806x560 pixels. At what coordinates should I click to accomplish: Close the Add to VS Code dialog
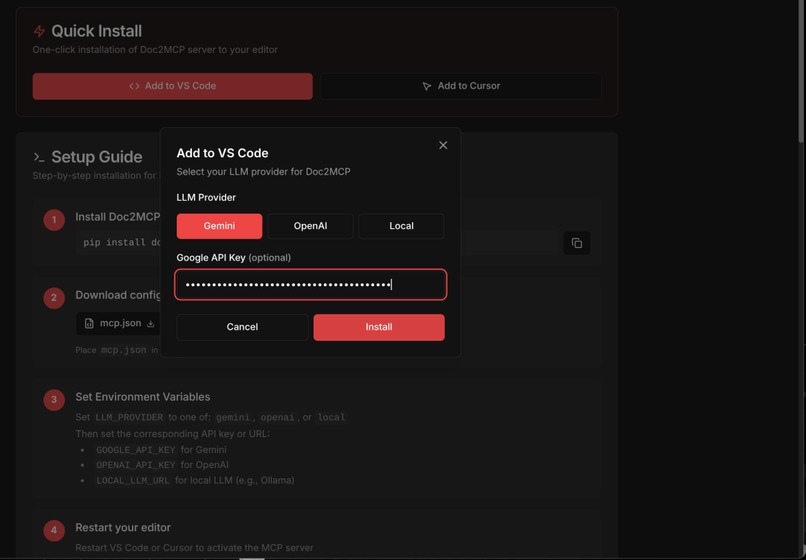pyautogui.click(x=443, y=146)
